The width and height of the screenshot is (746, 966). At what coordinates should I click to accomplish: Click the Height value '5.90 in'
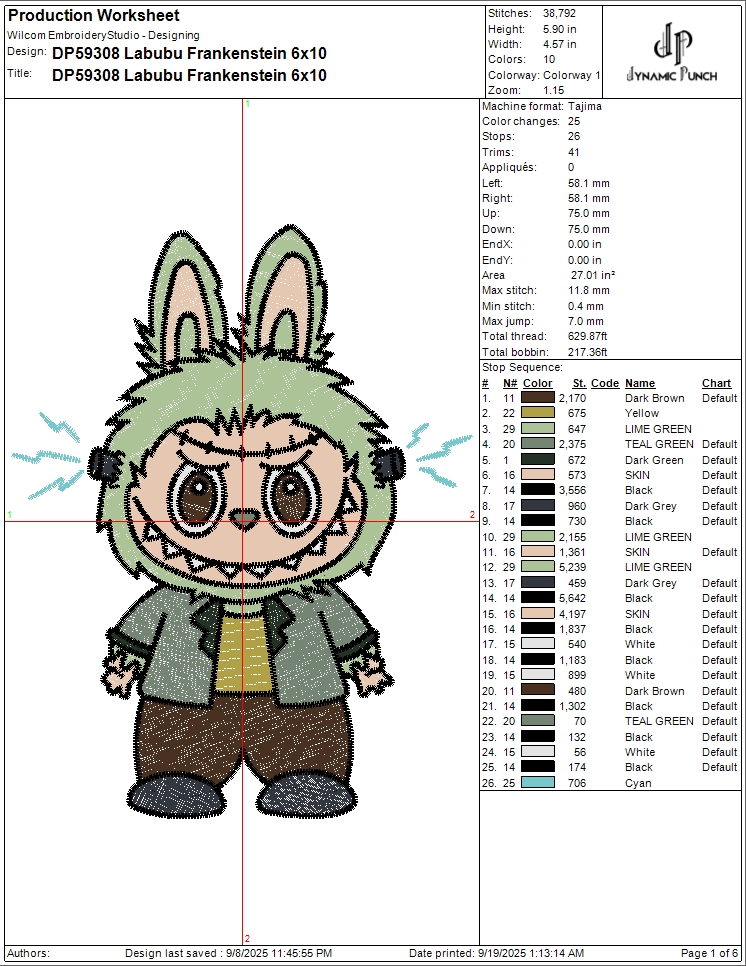560,29
